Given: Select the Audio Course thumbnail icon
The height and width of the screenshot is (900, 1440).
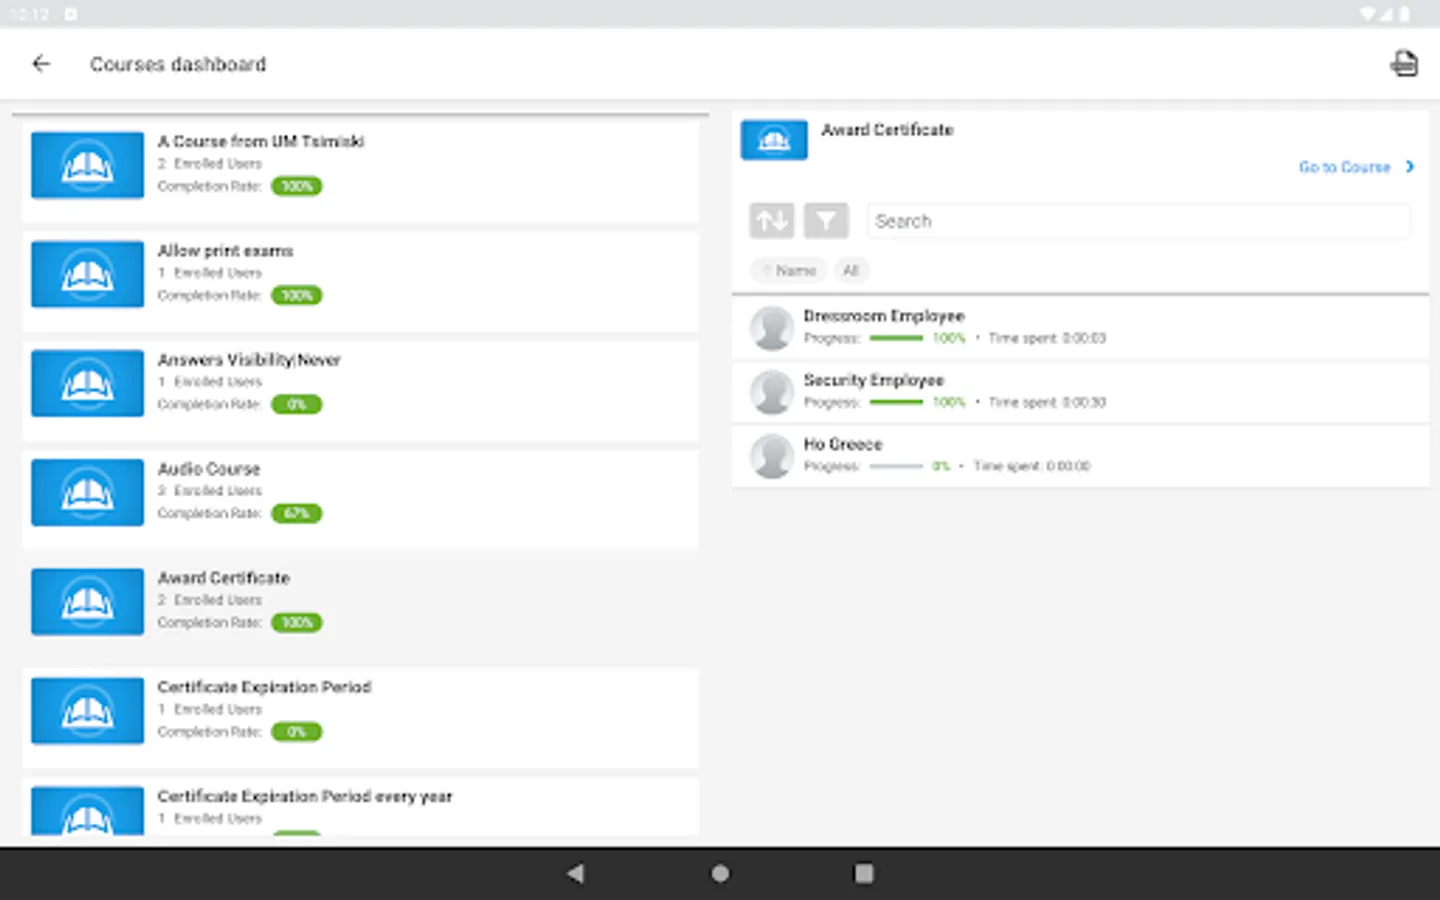Looking at the screenshot, I should [87, 492].
